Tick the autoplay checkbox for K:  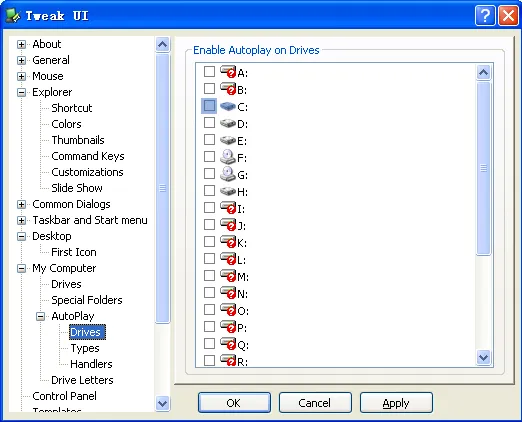click(209, 241)
